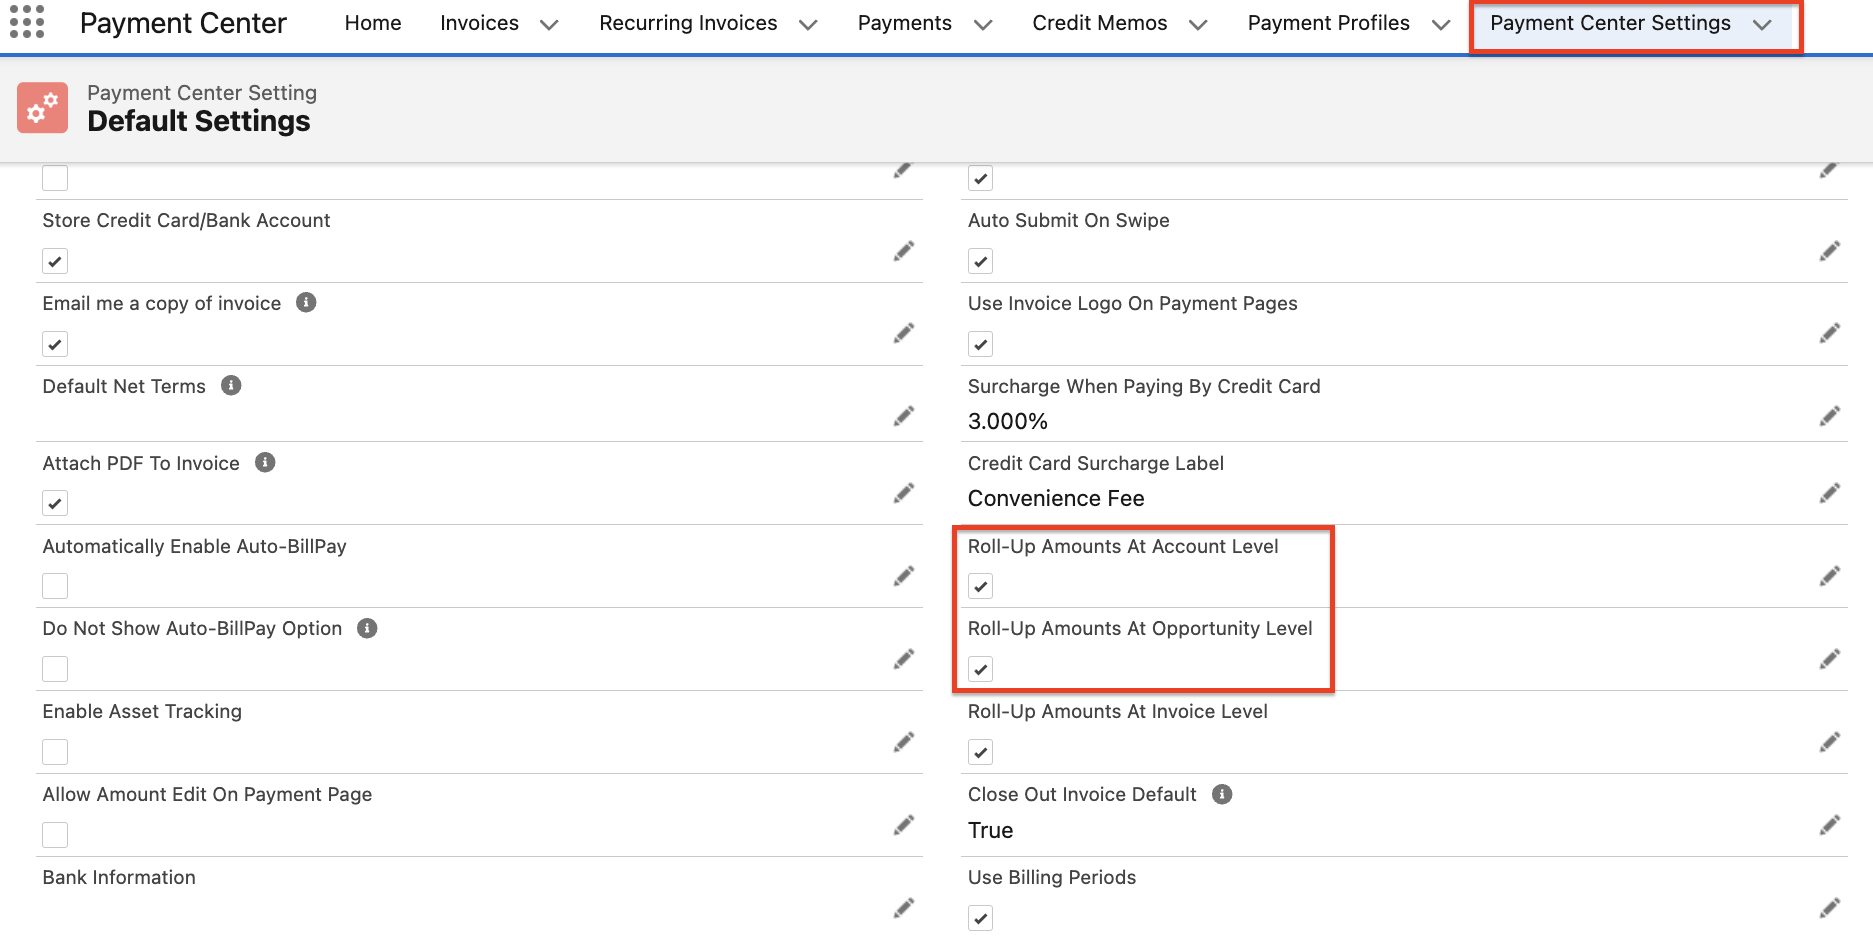
Task: Click info icon beside Close Out Invoice Default
Action: [1222, 794]
